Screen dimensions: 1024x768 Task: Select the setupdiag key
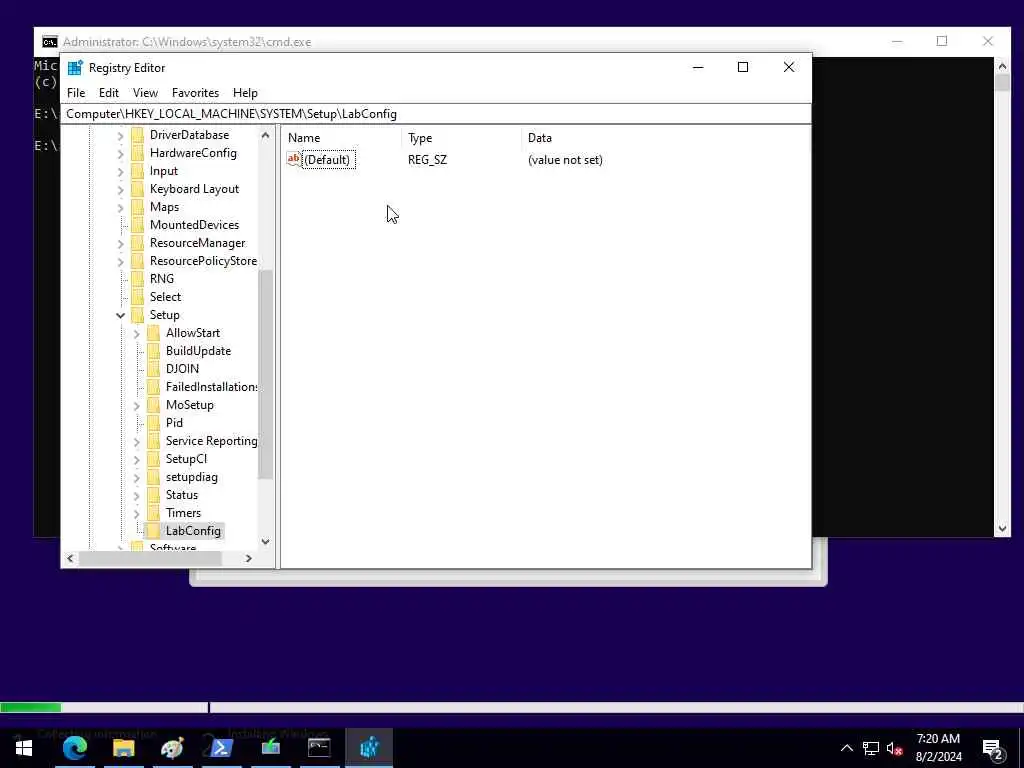point(191,477)
